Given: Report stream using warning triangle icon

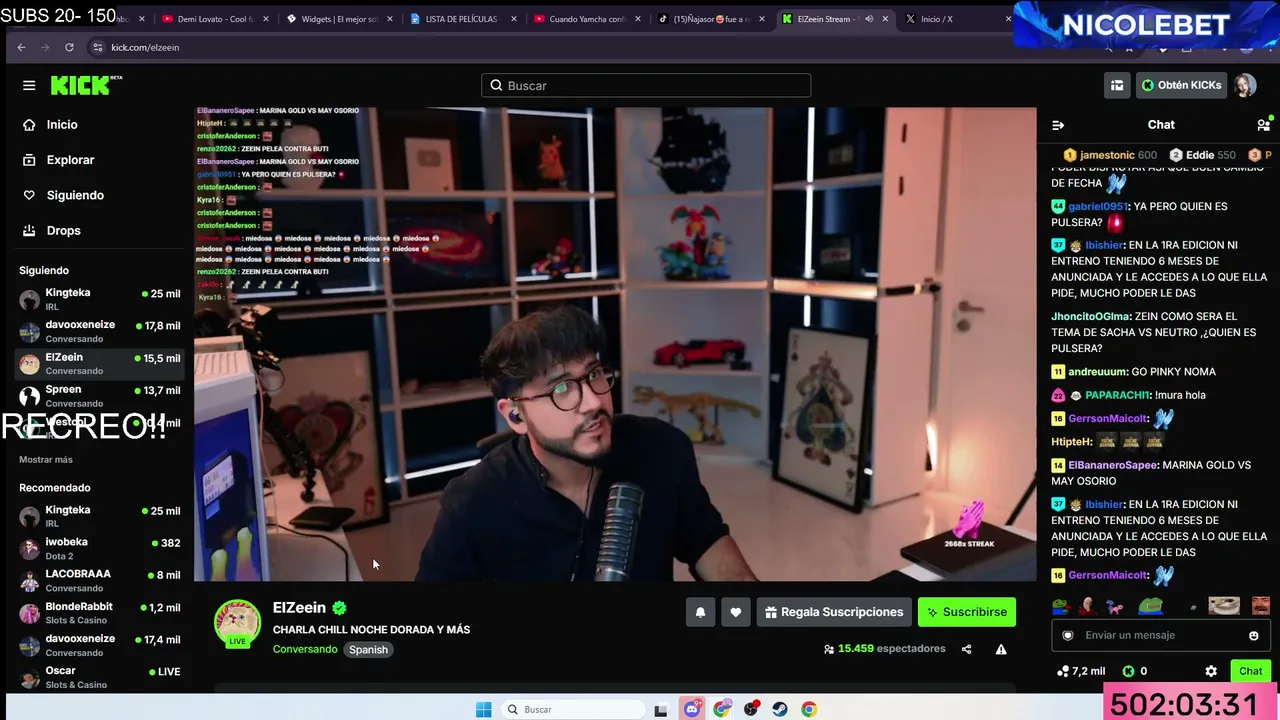Looking at the screenshot, I should click(1001, 649).
